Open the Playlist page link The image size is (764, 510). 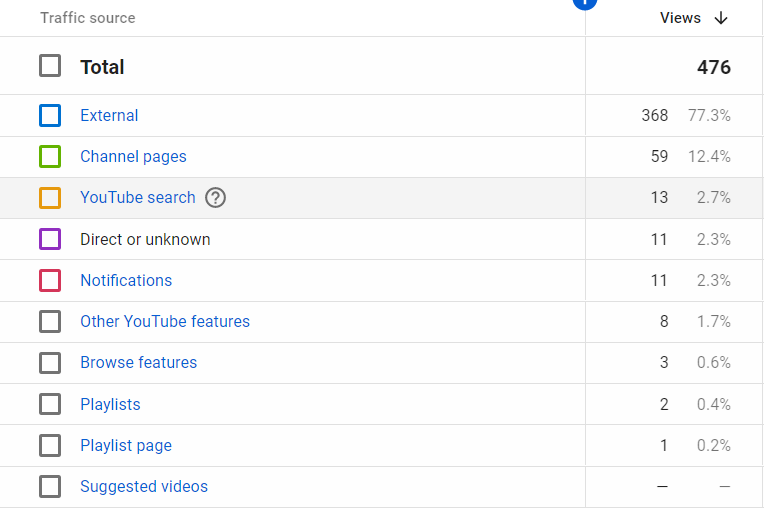(x=126, y=446)
